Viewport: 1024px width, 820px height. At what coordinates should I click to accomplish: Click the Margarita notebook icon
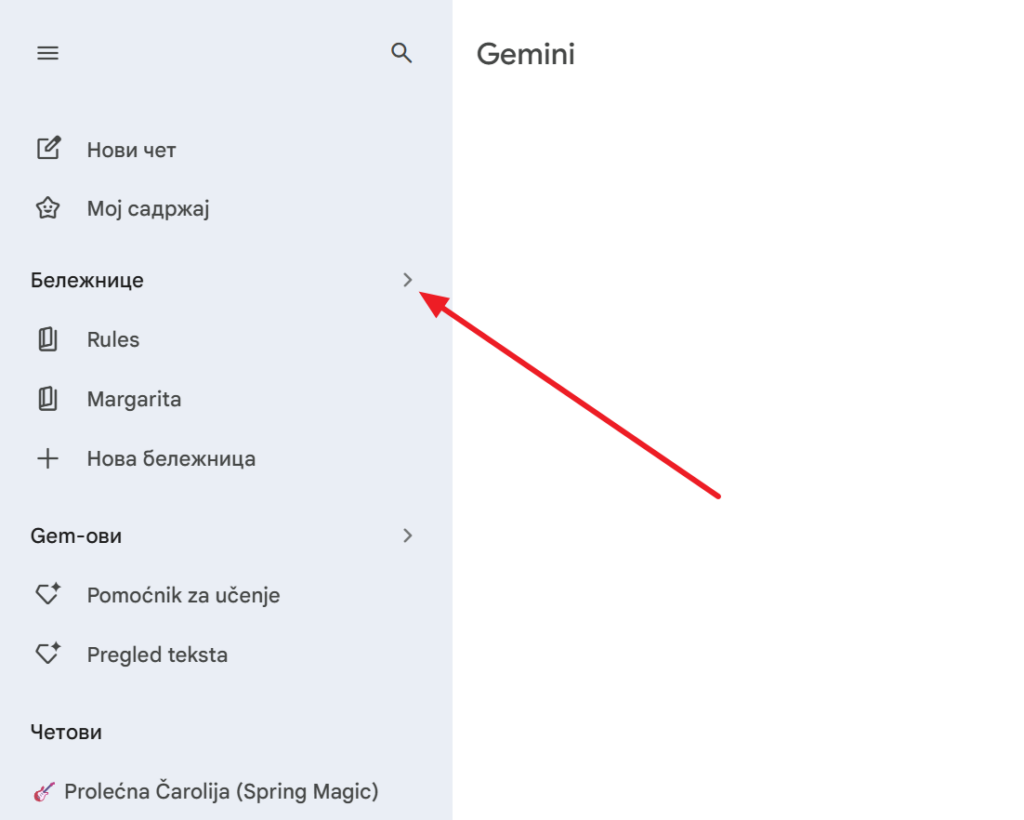[48, 400]
